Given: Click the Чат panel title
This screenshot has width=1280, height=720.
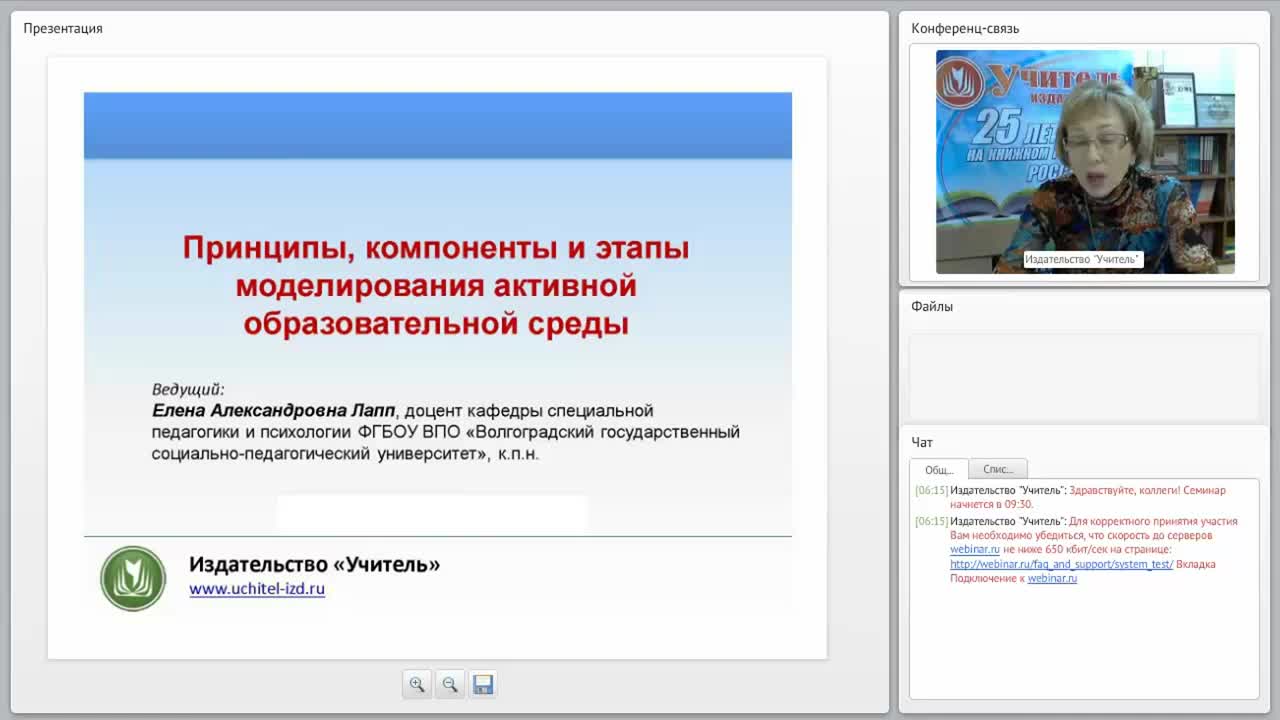Looking at the screenshot, I should tap(922, 442).
